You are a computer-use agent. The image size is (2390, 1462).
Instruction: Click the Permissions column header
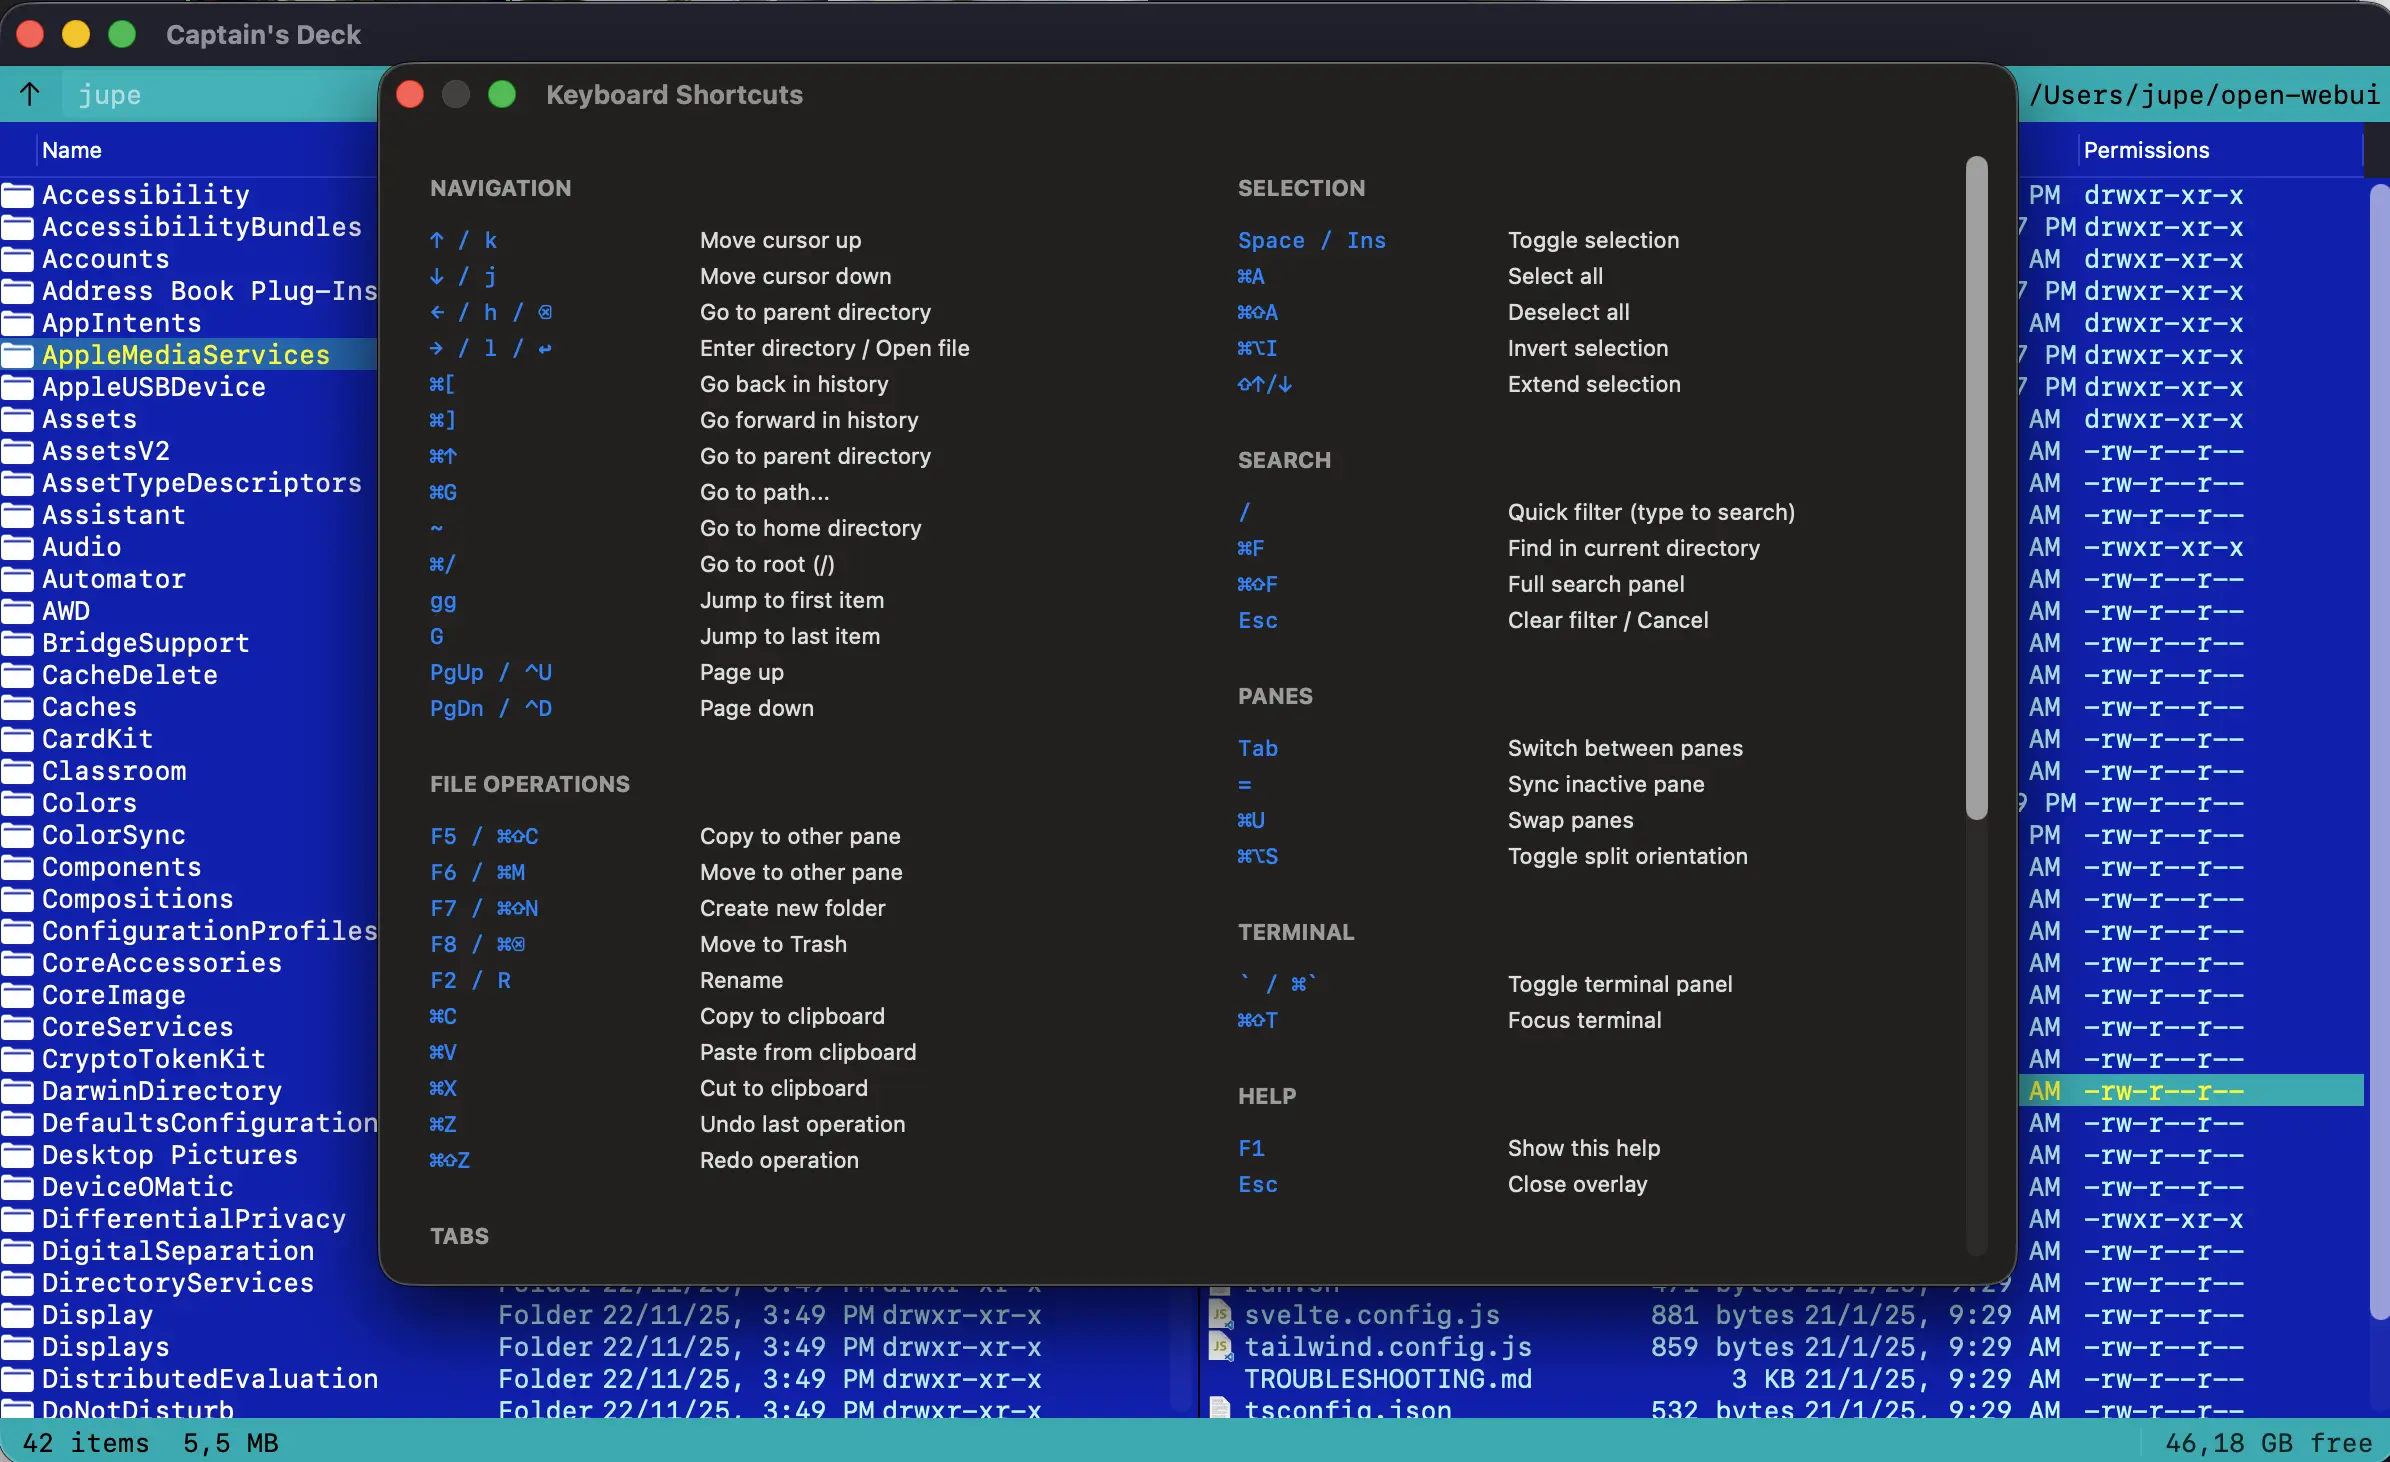2146,150
